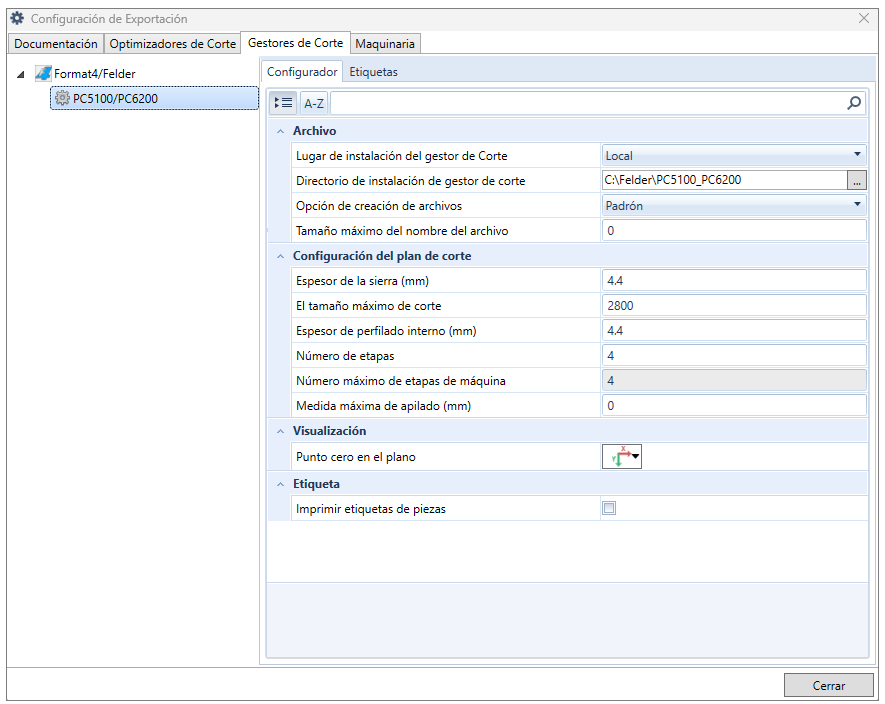
Task: Click Lugar de instalación del gestor label
Action: tap(401, 156)
